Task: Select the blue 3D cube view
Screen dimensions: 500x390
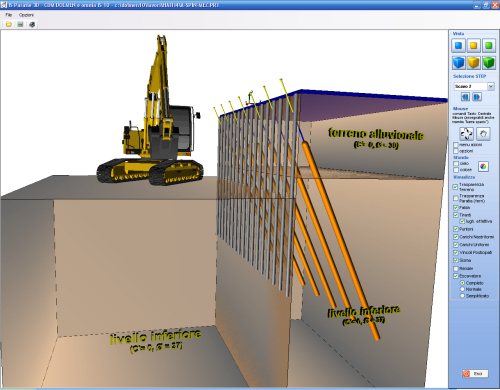Action: (458, 62)
